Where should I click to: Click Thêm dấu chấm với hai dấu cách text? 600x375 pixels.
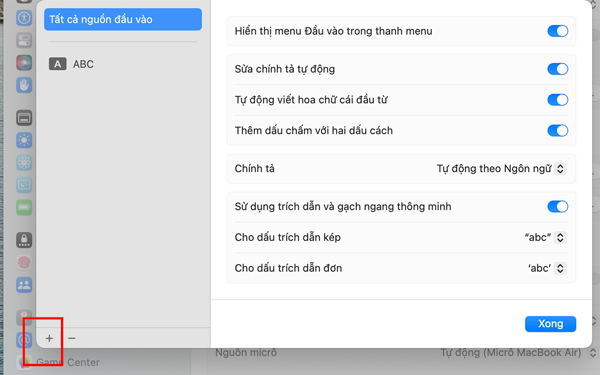coord(314,130)
